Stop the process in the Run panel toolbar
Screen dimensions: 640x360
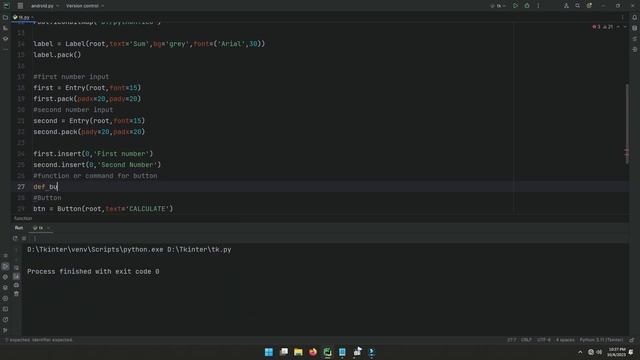(24, 238)
